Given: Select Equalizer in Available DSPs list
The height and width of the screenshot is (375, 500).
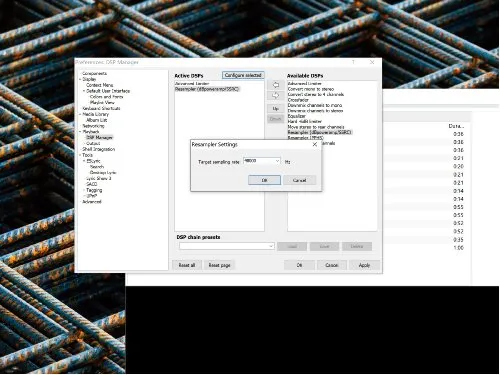Looking at the screenshot, I should [x=297, y=116].
